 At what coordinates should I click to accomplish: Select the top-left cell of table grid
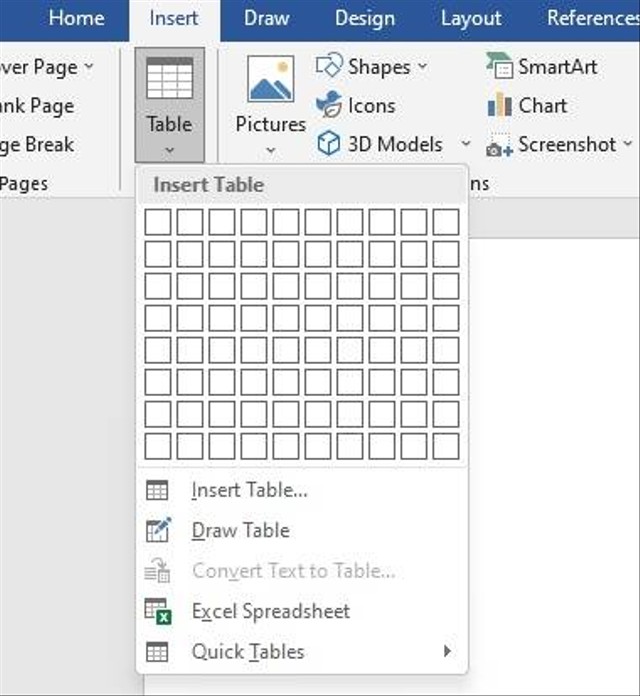(x=158, y=222)
